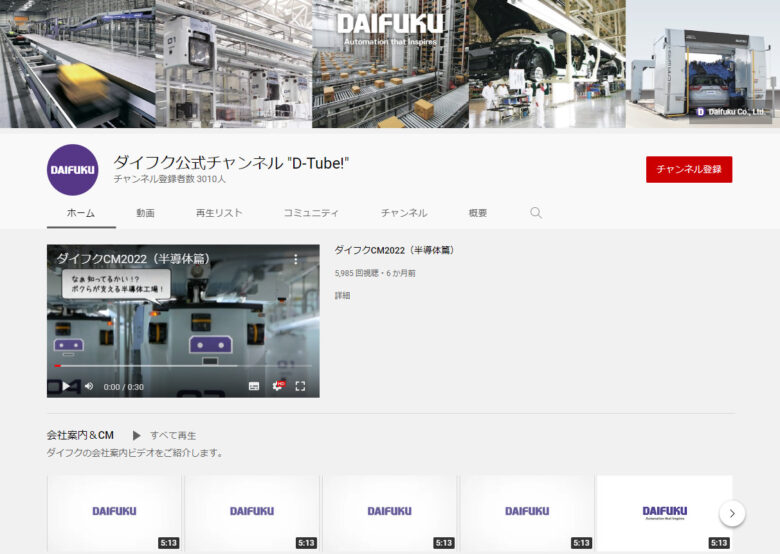Show next videos with right chevron arrow
Screen dimensions: 780x554
tap(732, 513)
